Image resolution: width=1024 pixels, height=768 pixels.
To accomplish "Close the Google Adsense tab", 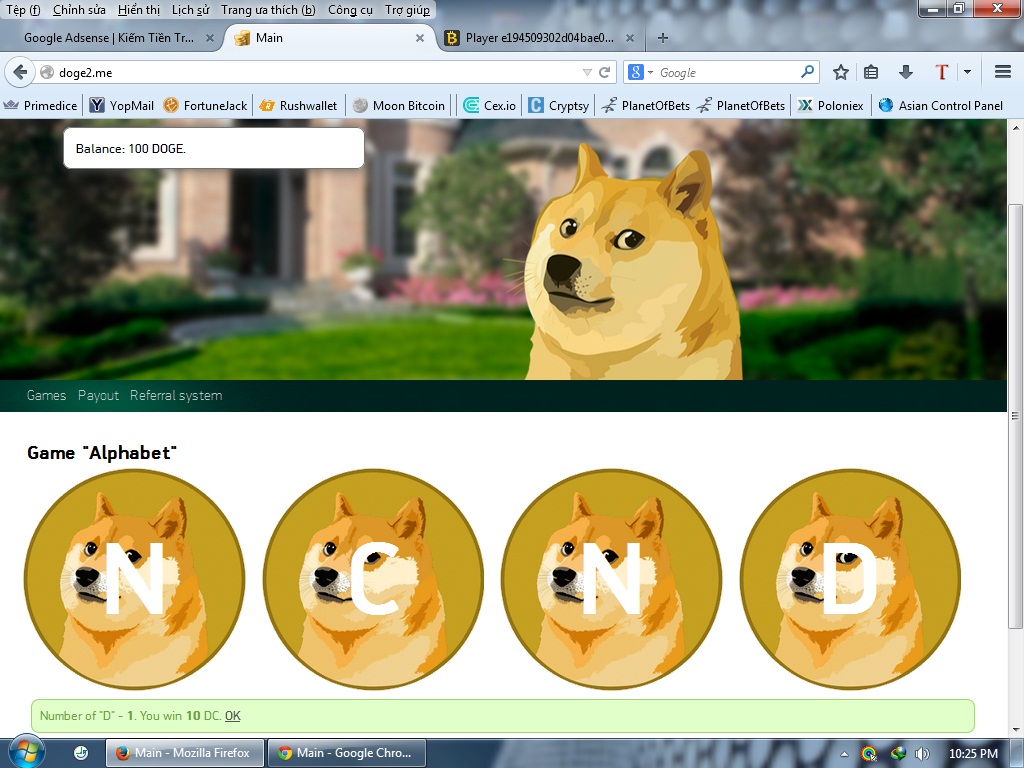I will coord(210,38).
